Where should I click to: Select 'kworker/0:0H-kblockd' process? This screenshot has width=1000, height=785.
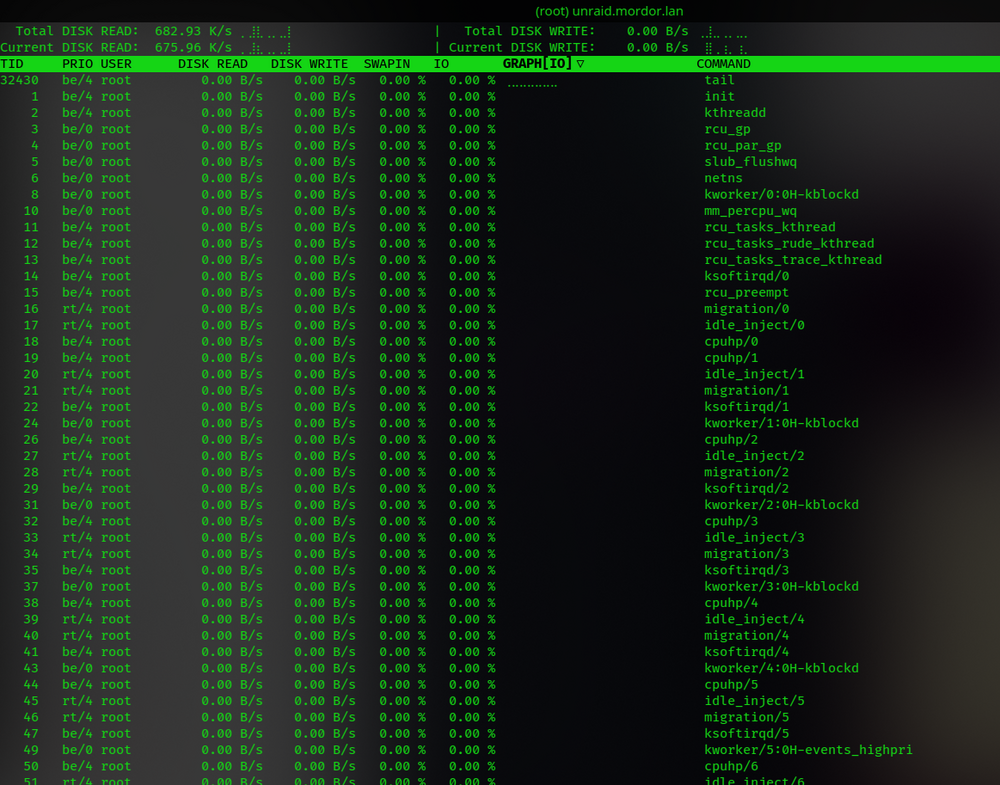click(782, 194)
